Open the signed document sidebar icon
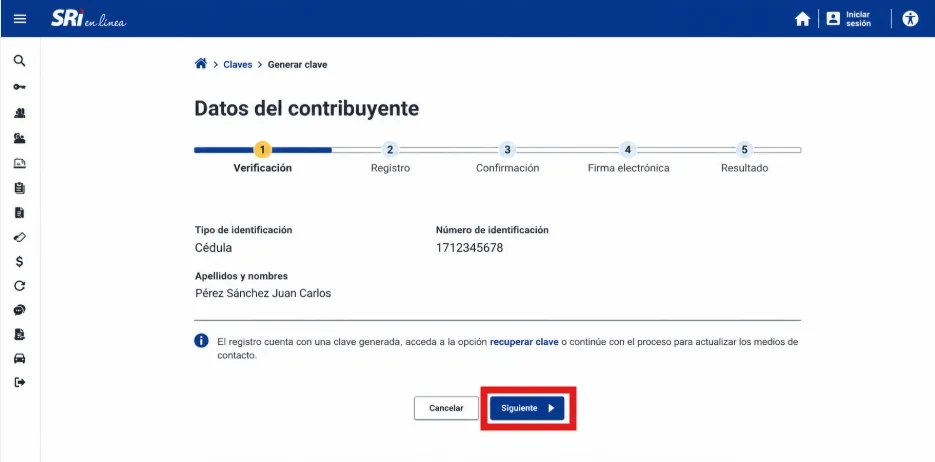 (x=20, y=334)
